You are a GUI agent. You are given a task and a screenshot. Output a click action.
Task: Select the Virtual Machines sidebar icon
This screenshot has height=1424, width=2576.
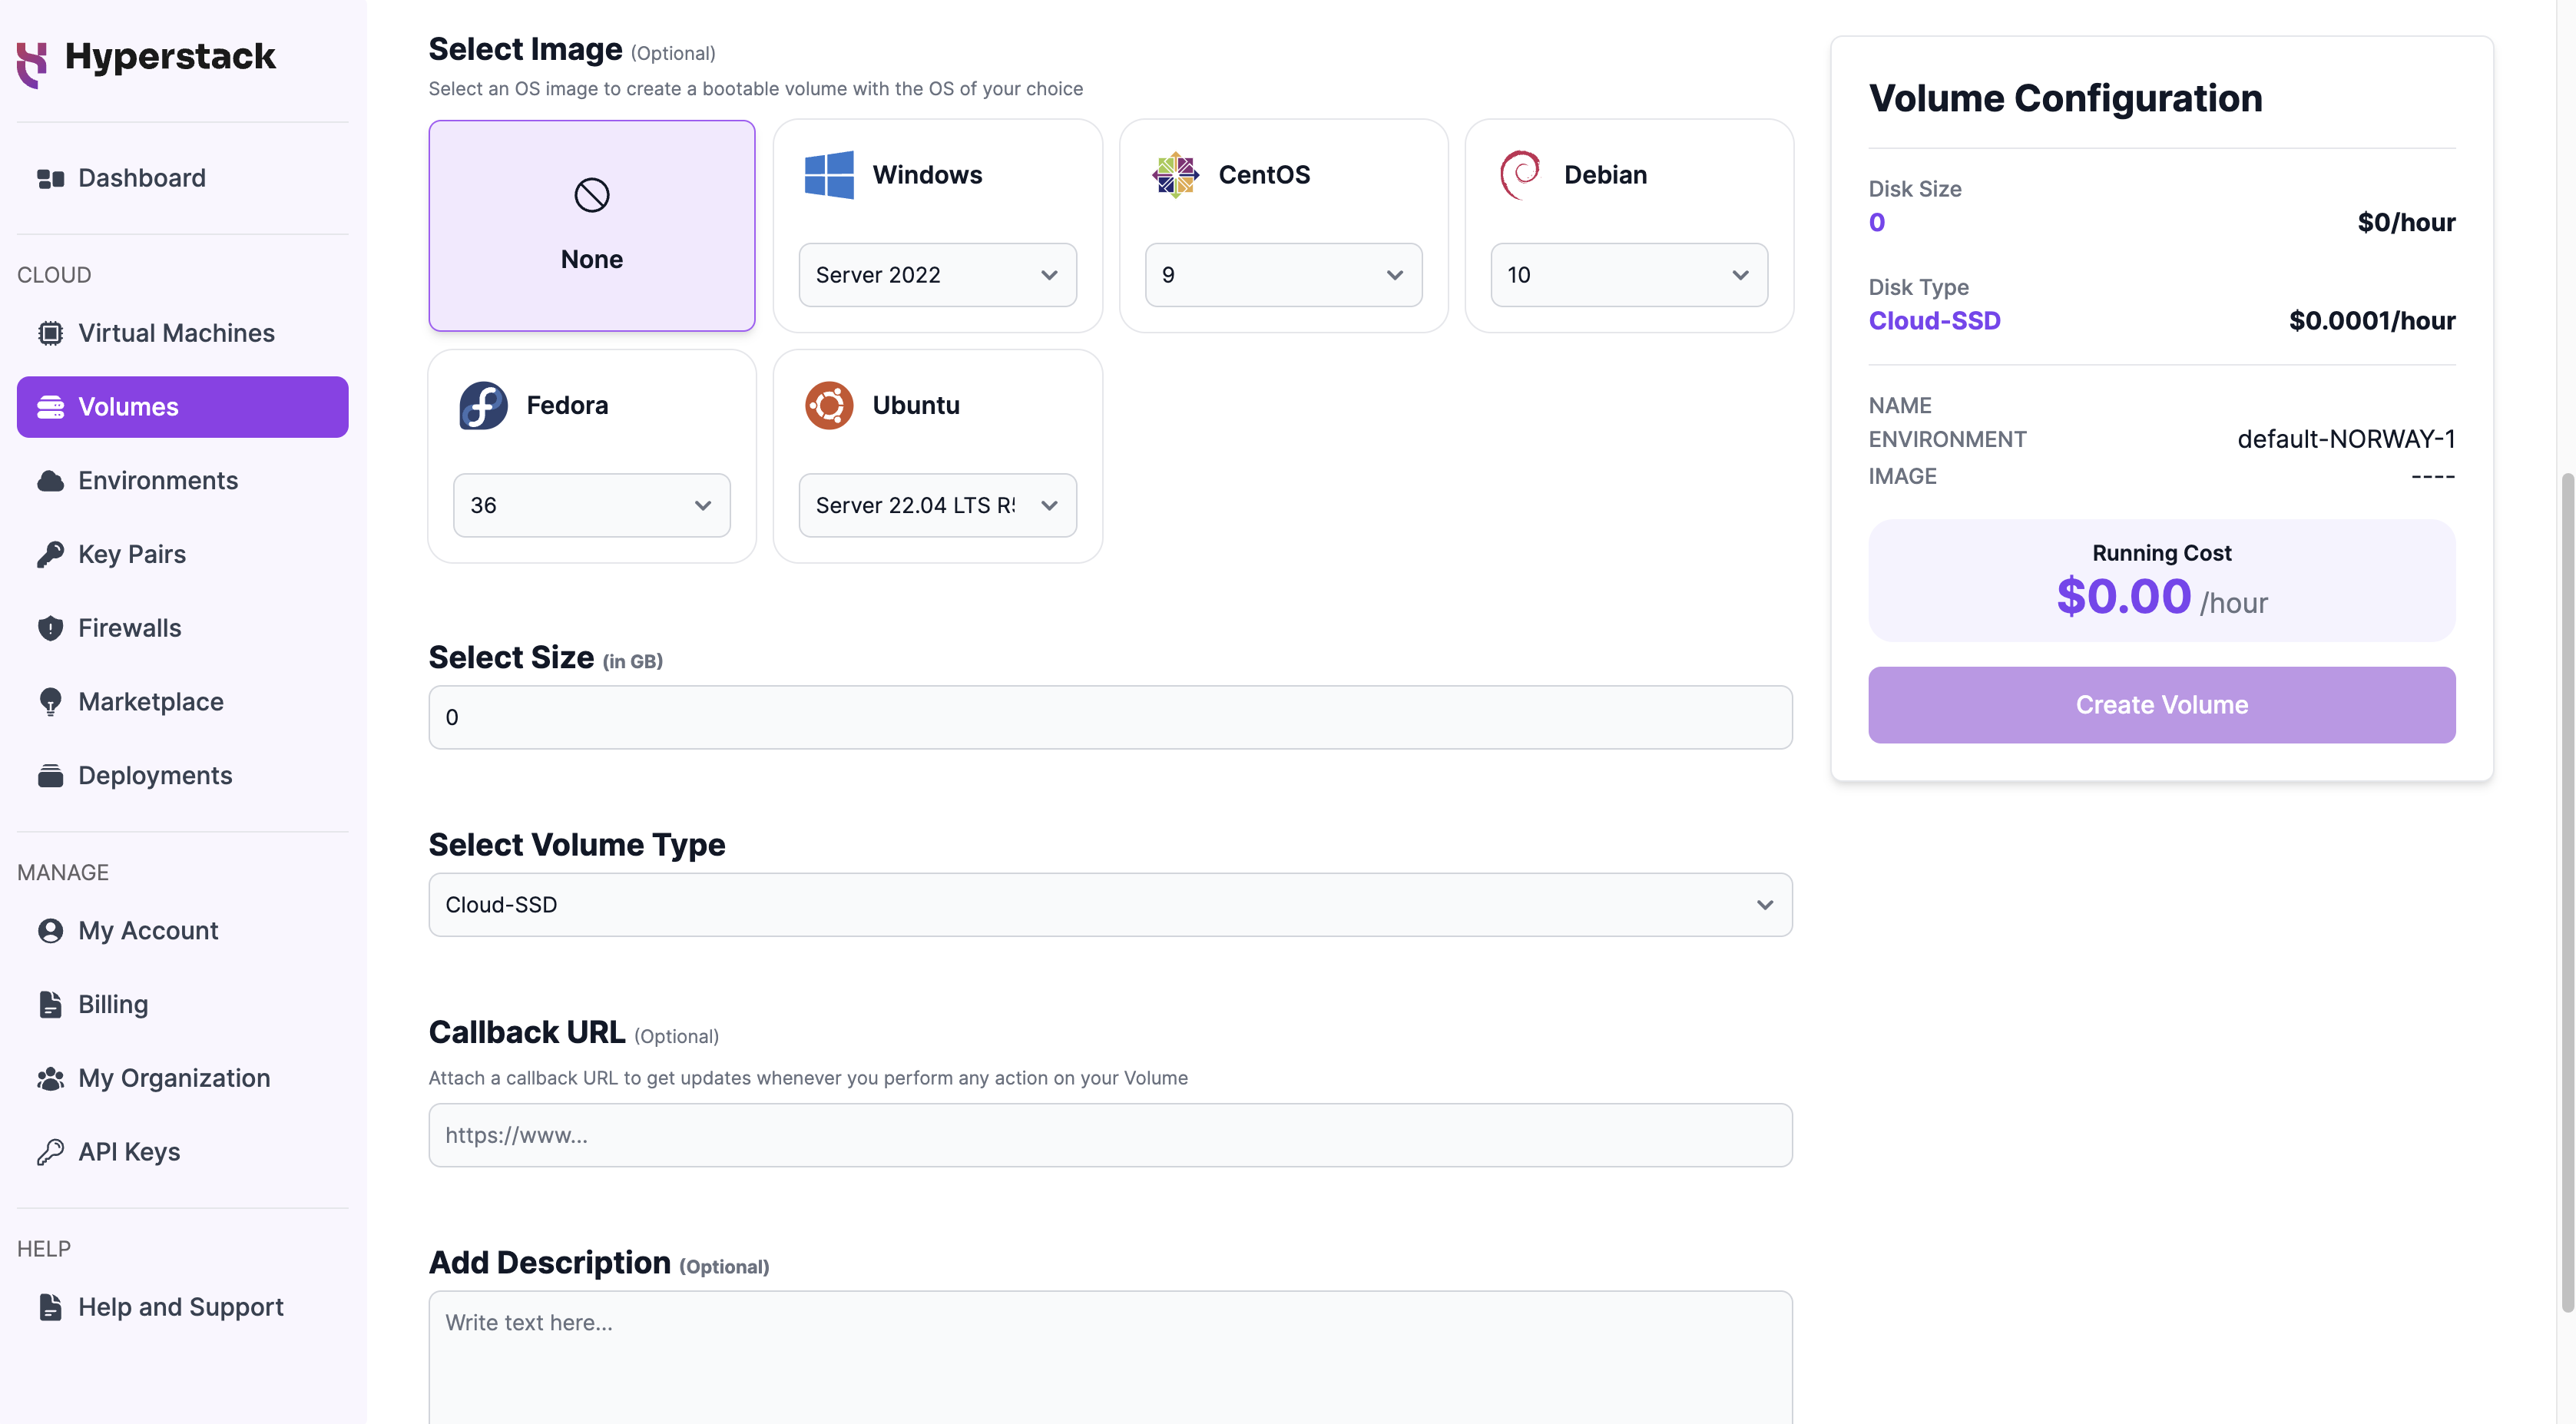49,333
